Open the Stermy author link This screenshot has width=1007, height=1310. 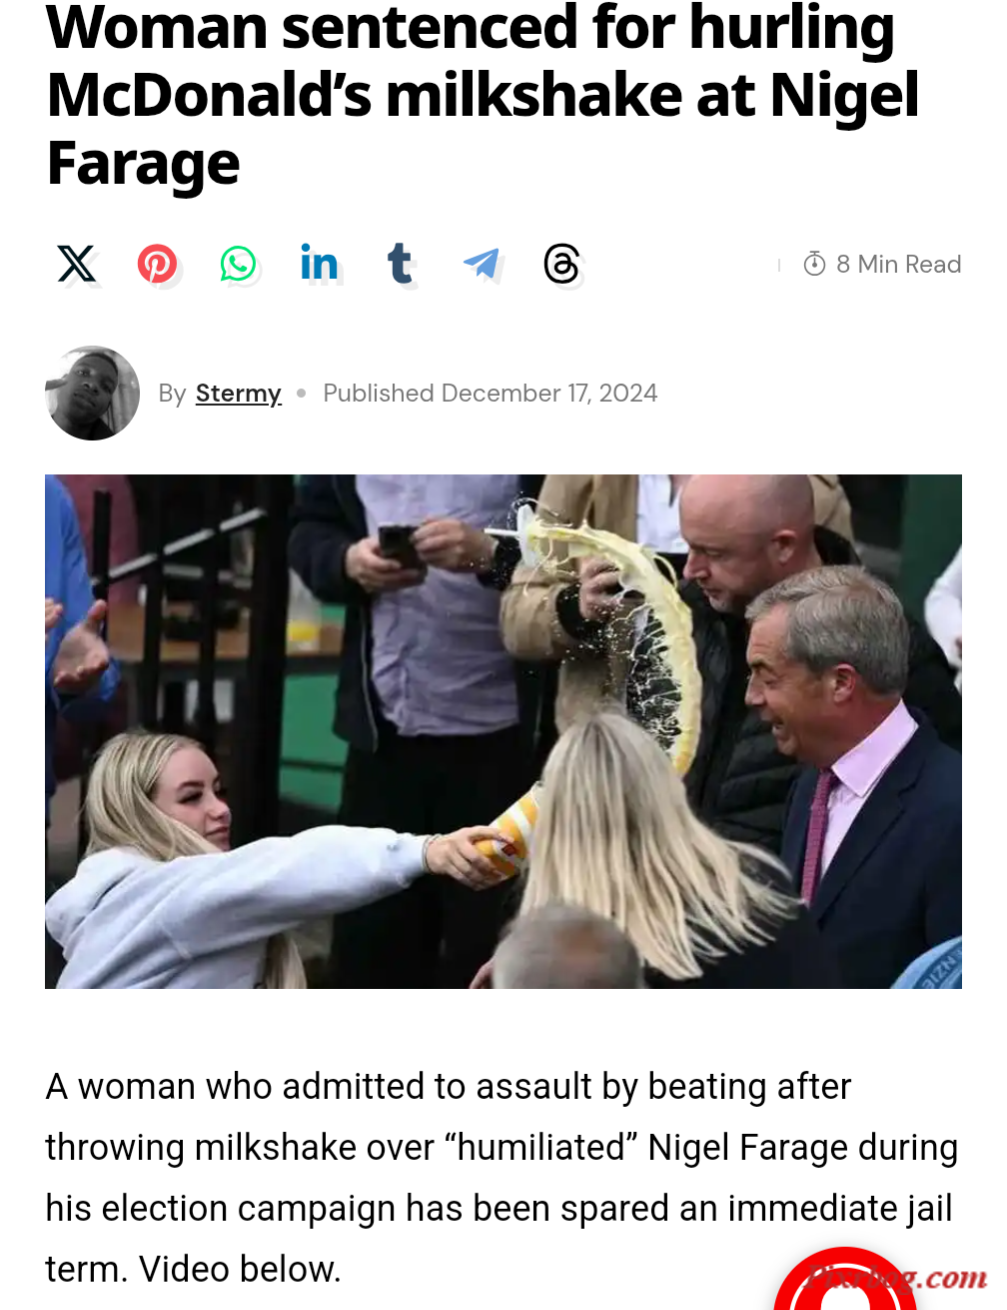tap(238, 394)
